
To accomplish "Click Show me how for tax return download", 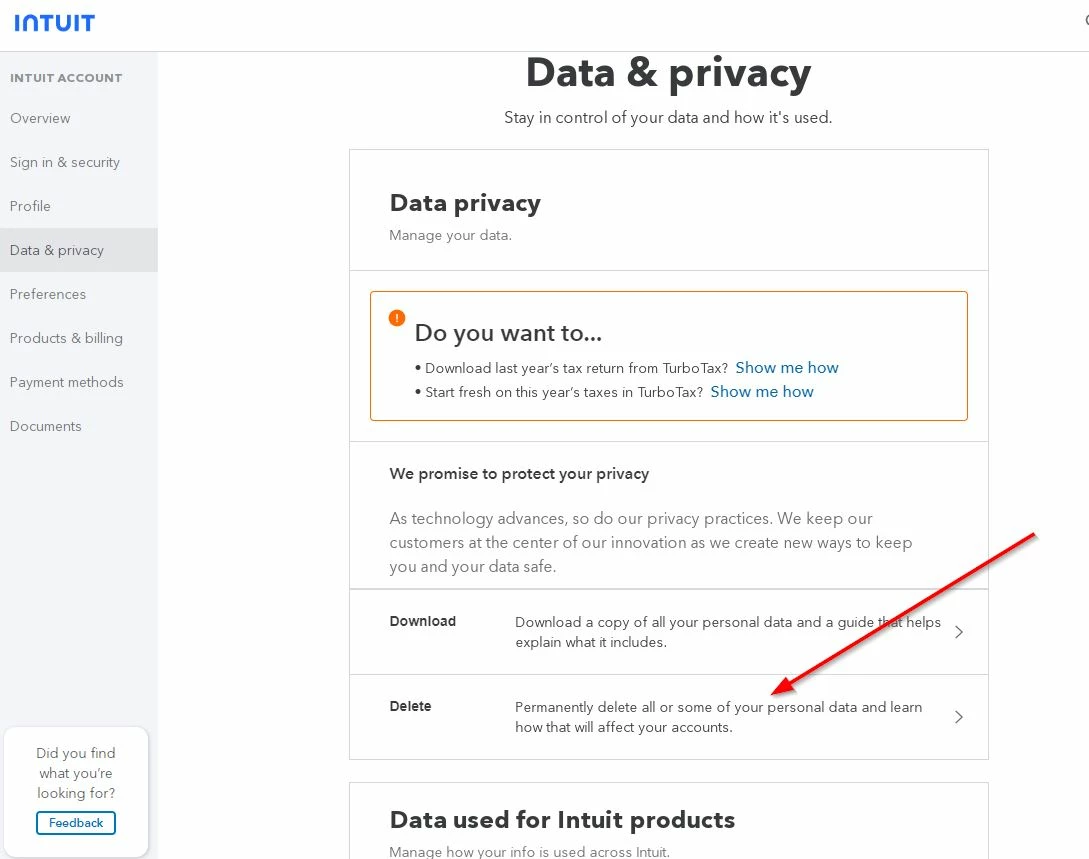I will point(787,367).
